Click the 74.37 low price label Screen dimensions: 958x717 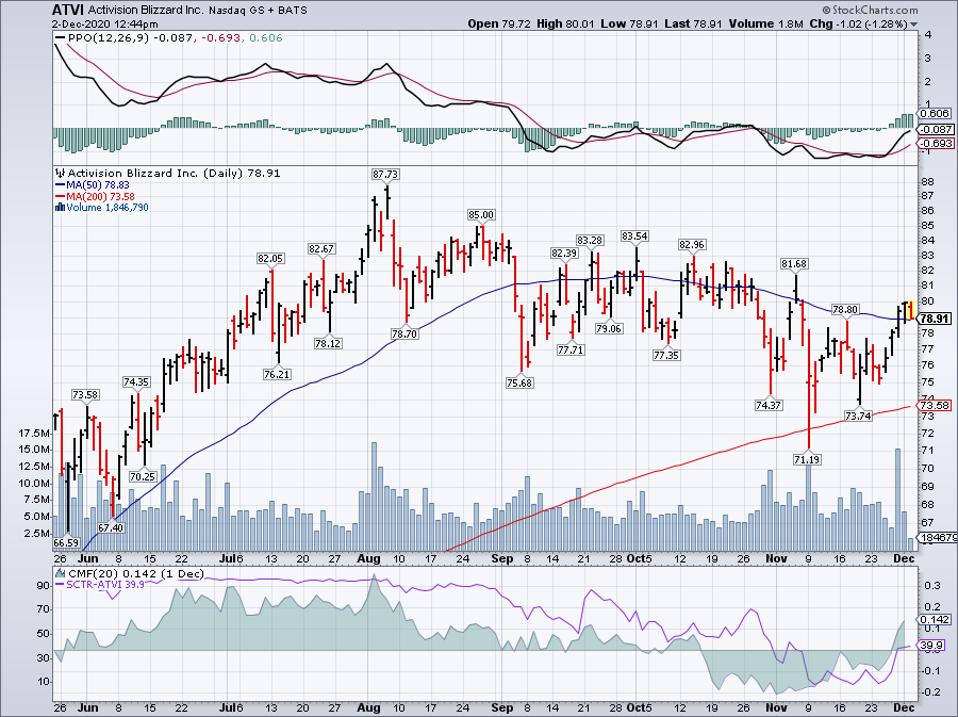click(769, 405)
